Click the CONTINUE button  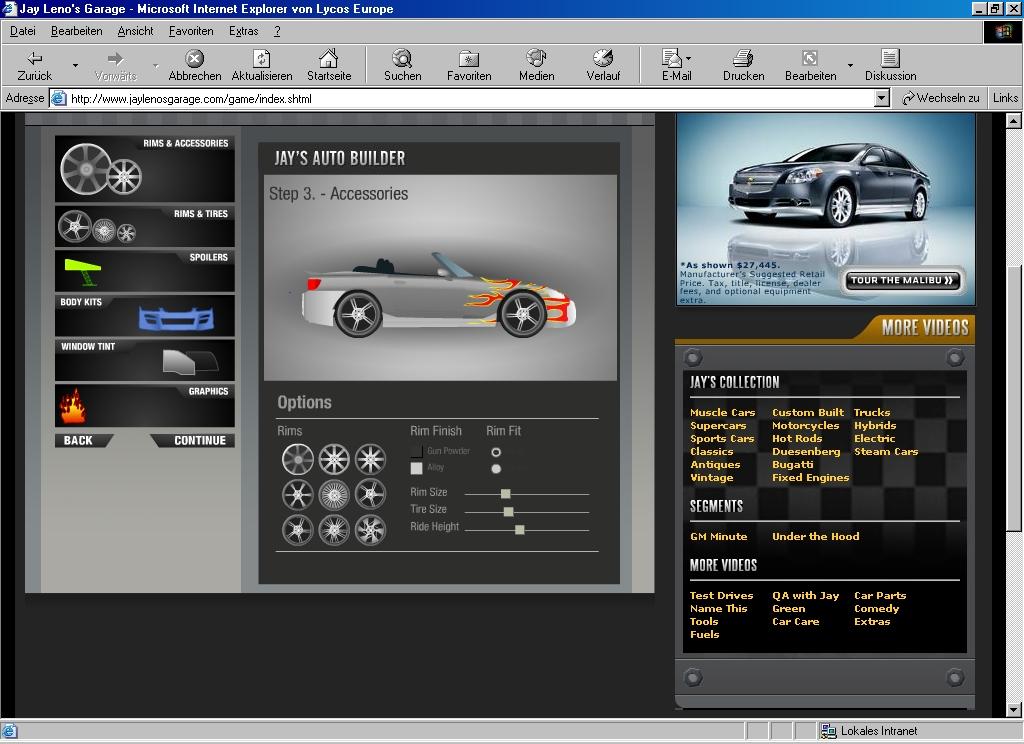[198, 440]
